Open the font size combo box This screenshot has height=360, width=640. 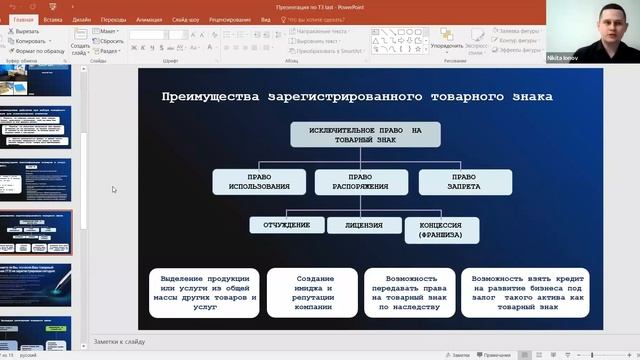point(178,35)
